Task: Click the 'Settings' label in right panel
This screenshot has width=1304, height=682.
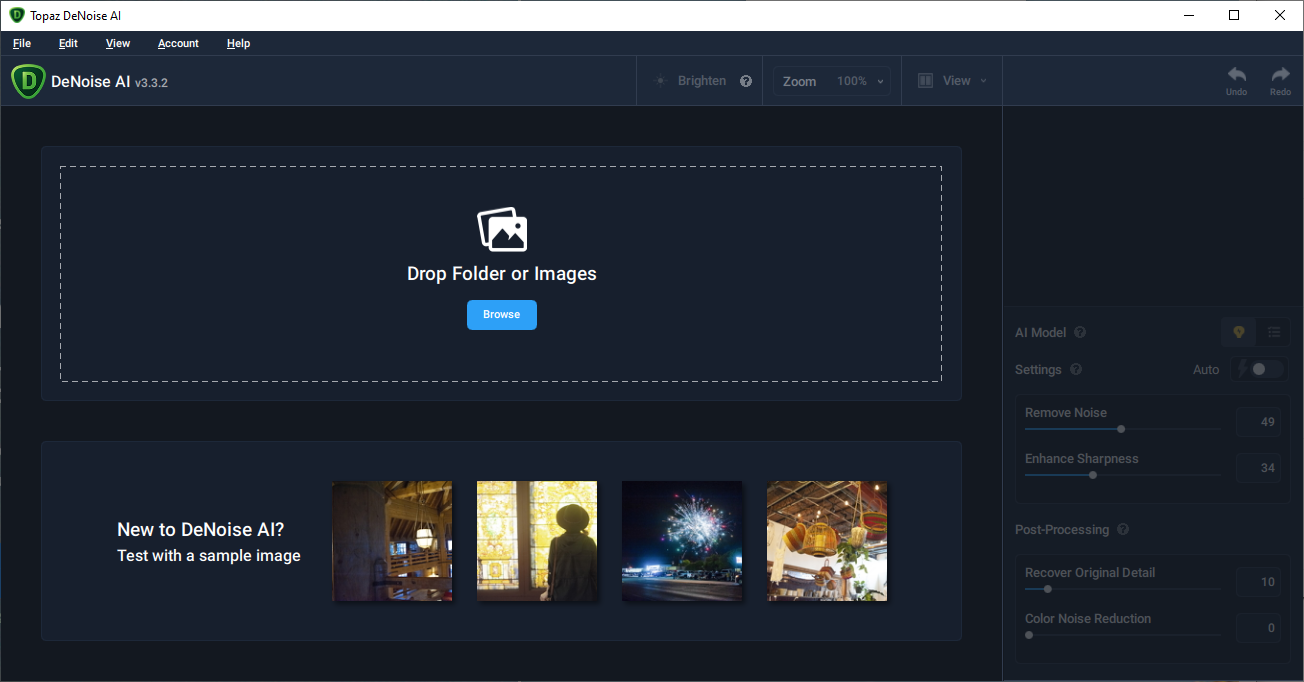Action: 1038,369
